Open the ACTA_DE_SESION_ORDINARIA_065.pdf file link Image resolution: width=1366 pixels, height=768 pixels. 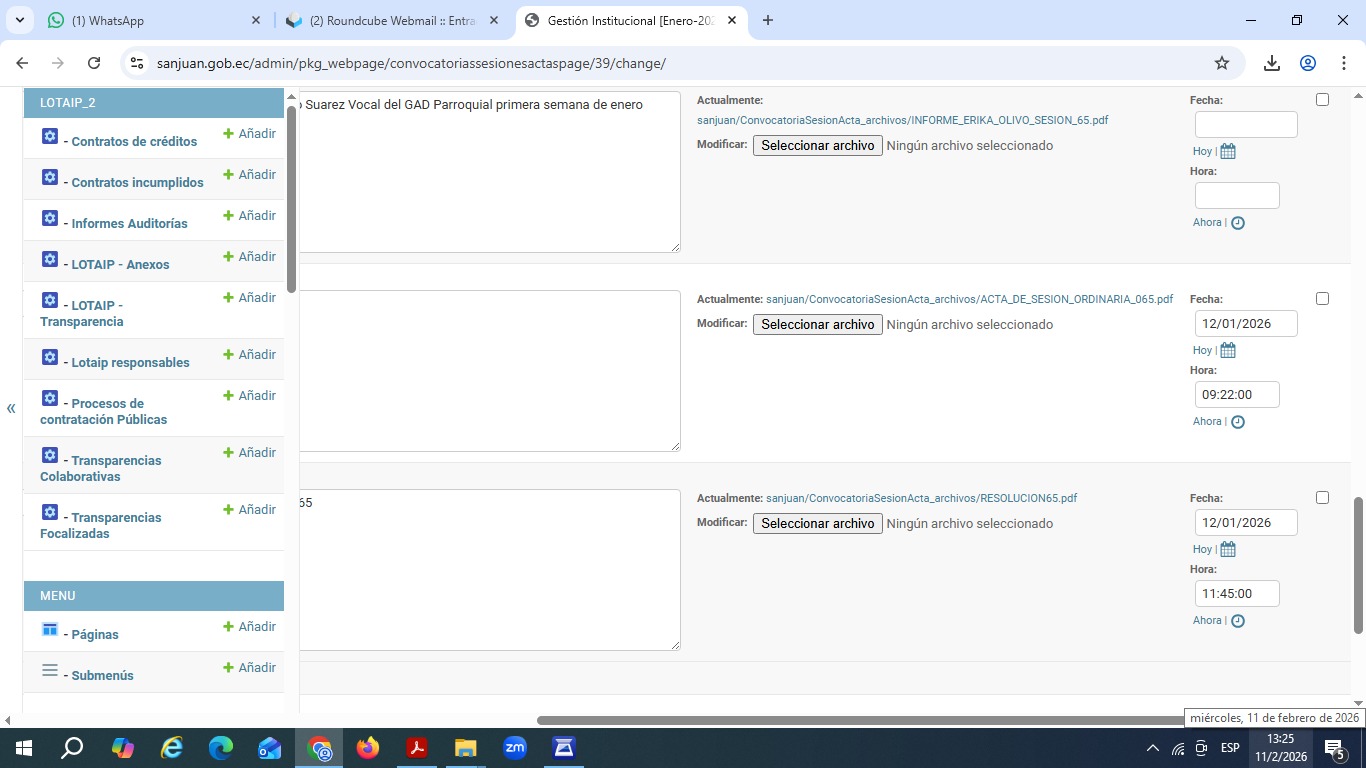(968, 299)
